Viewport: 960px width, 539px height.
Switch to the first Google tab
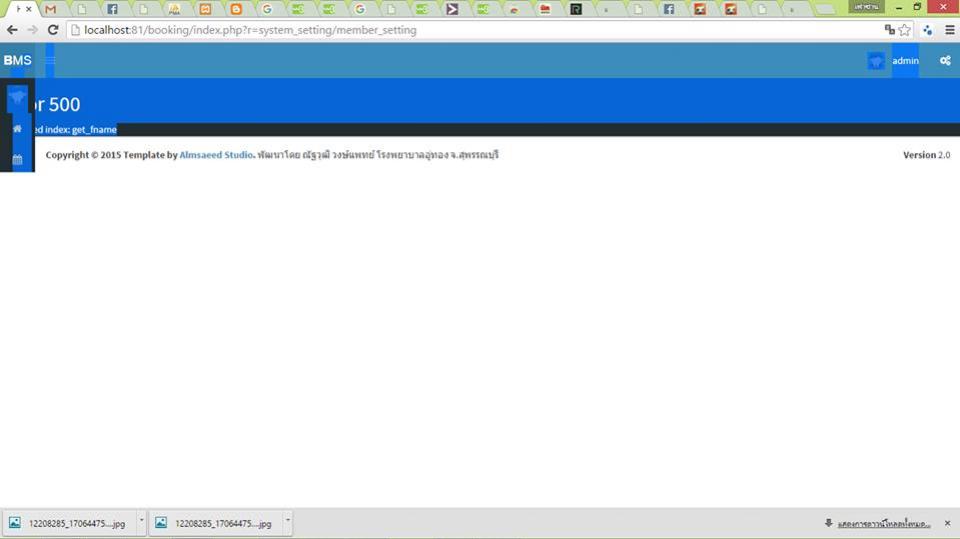[267, 9]
